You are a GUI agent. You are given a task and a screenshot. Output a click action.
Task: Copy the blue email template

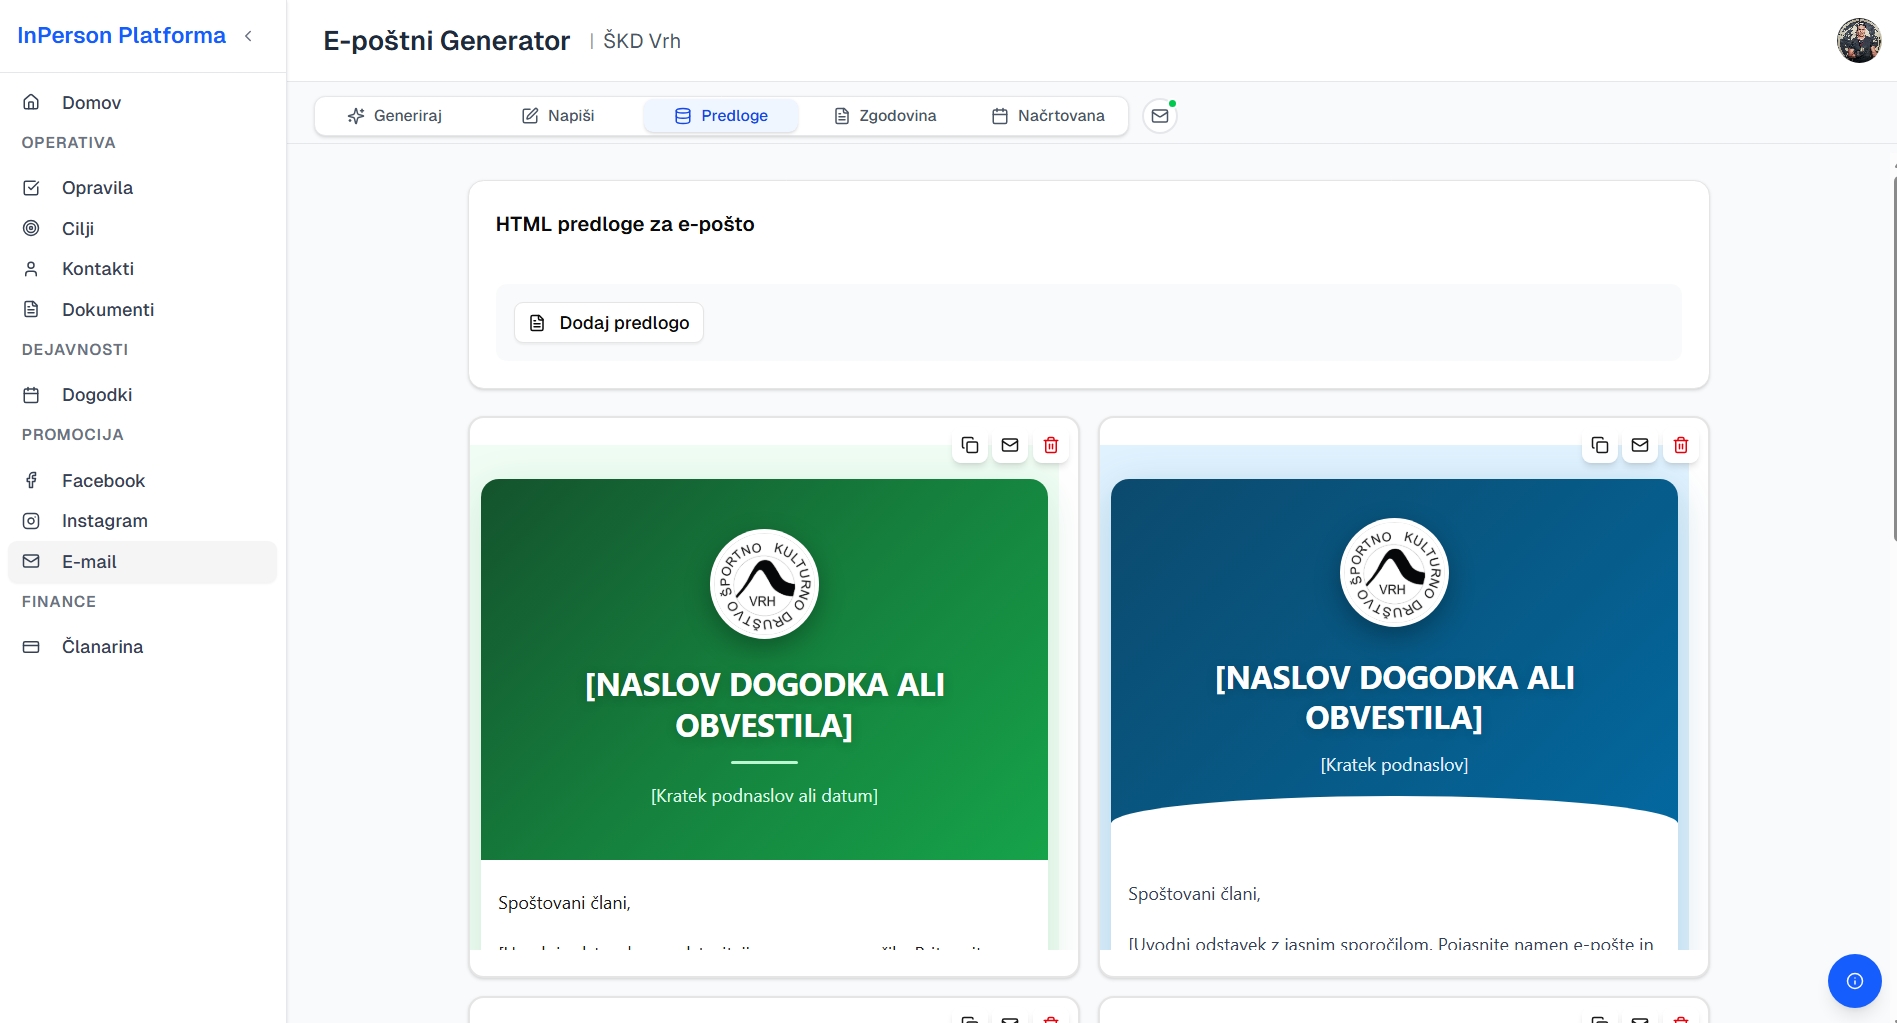[1599, 446]
